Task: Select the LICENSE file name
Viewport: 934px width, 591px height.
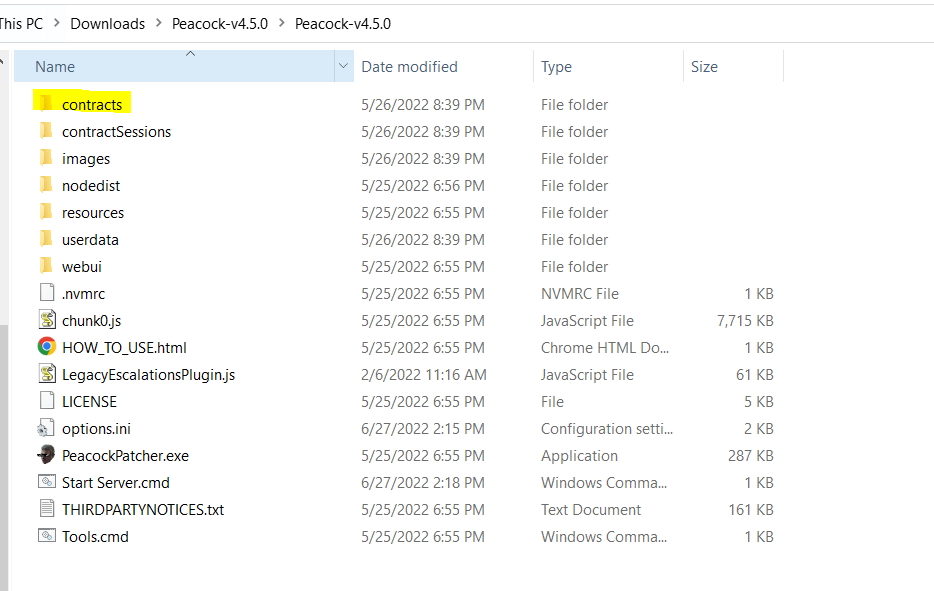Action: point(89,401)
